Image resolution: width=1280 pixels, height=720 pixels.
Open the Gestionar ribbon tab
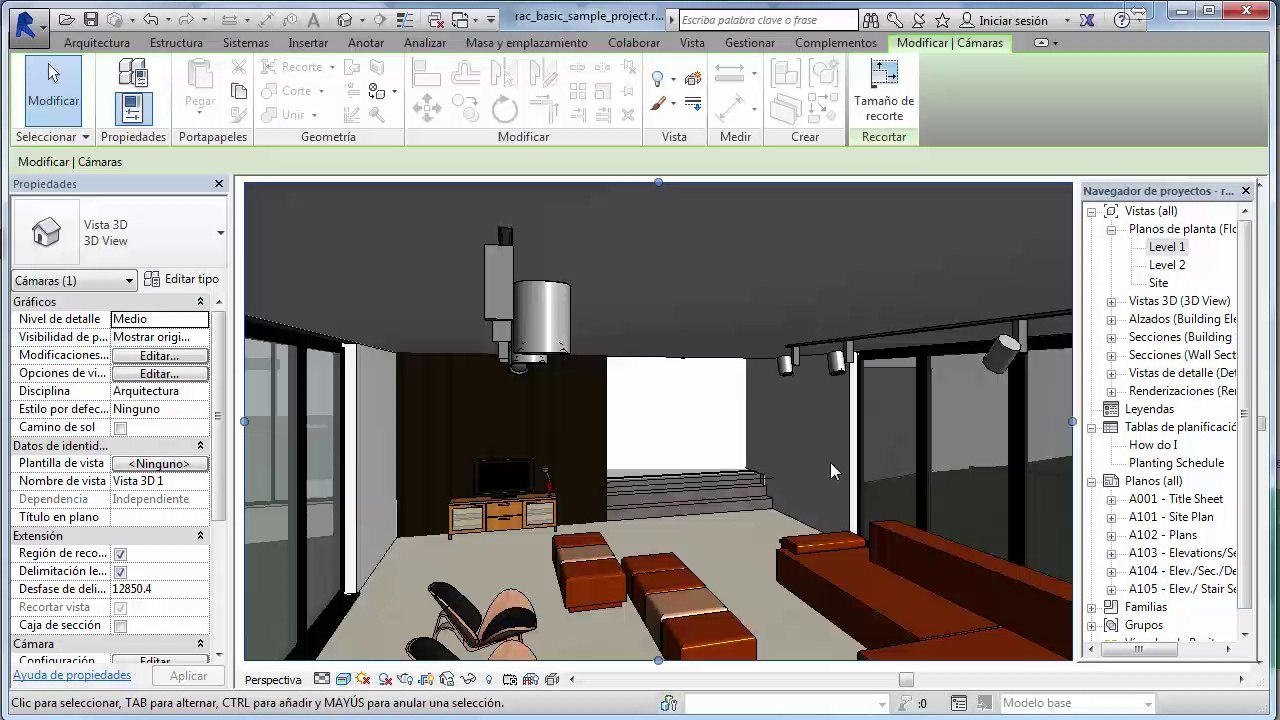pyautogui.click(x=750, y=43)
